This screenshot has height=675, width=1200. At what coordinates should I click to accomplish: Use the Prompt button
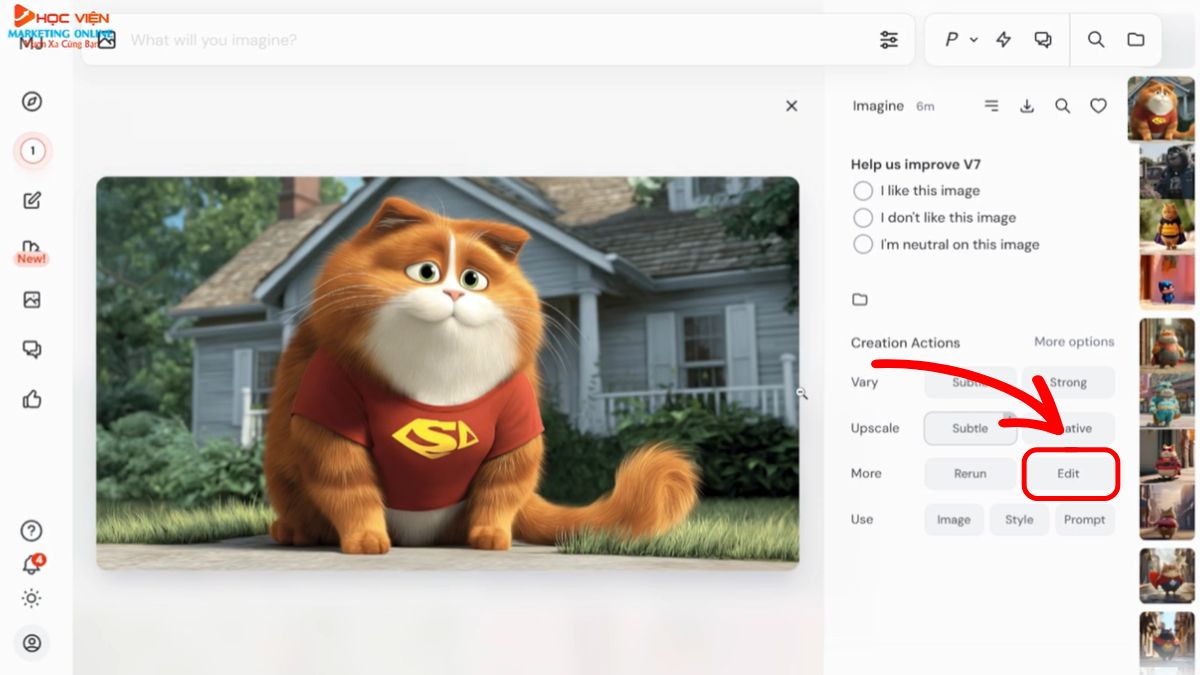coord(1085,520)
